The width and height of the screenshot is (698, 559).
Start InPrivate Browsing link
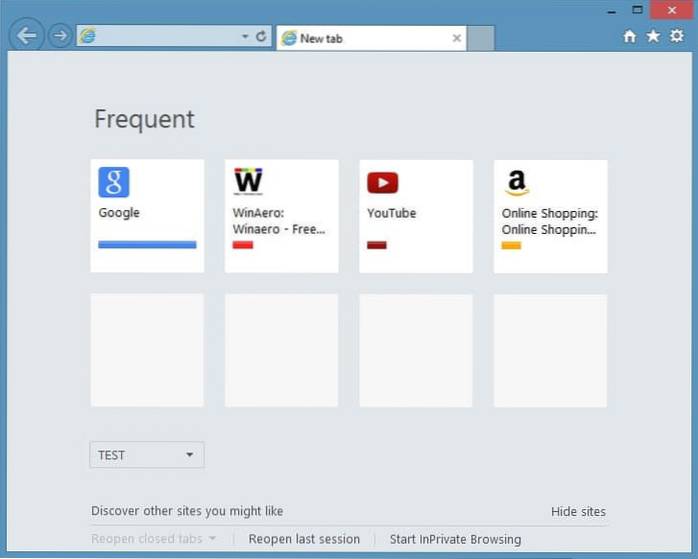pyautogui.click(x=455, y=539)
